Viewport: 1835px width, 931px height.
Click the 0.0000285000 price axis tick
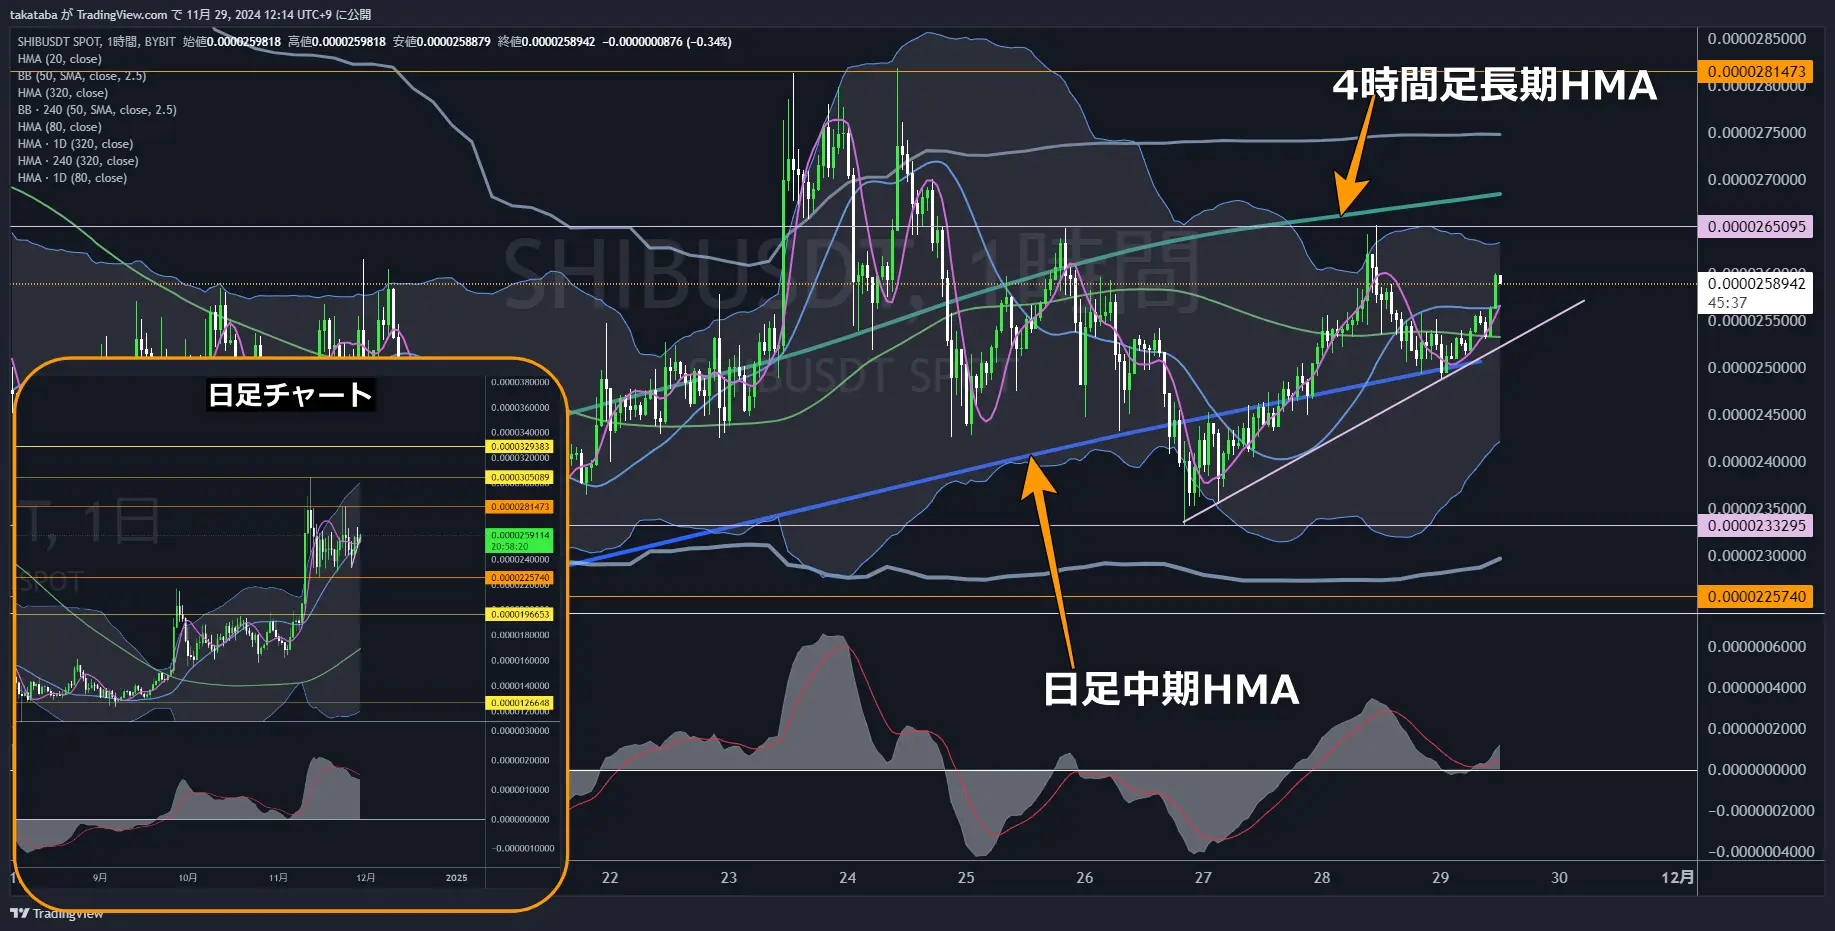pyautogui.click(x=1756, y=39)
